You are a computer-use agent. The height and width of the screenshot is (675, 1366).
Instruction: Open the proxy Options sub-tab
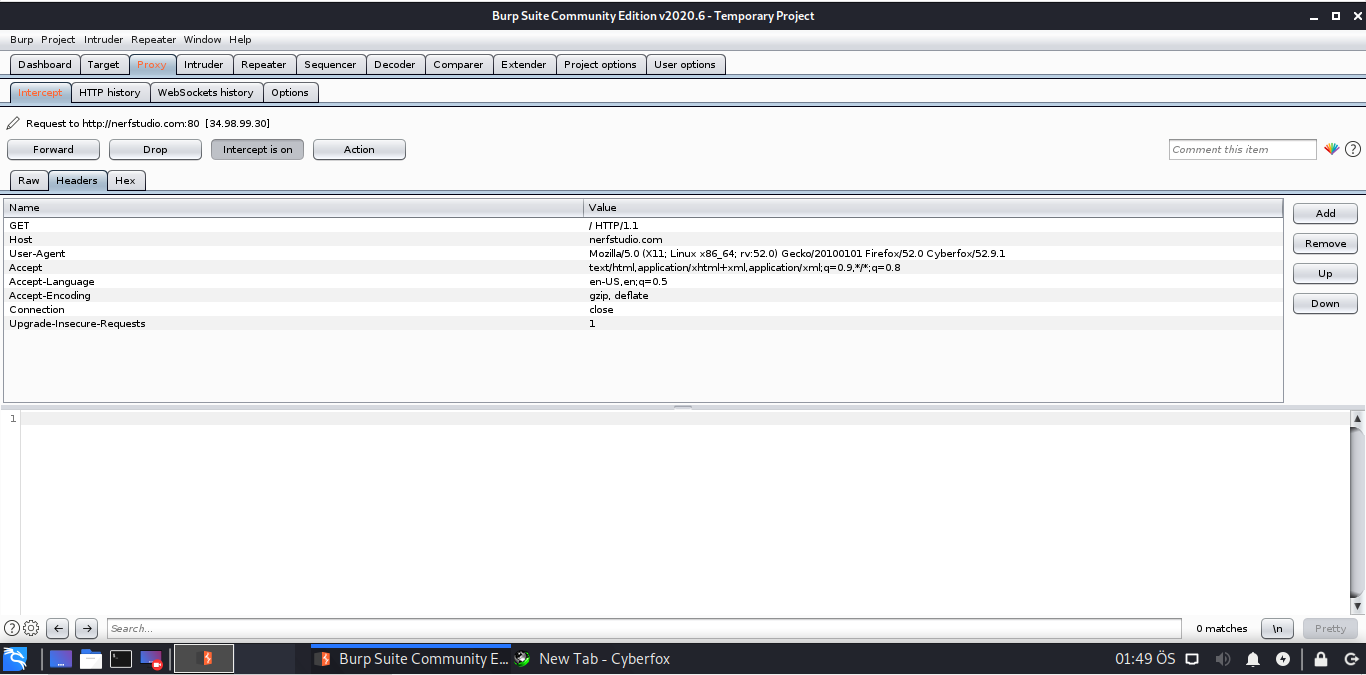coord(290,92)
